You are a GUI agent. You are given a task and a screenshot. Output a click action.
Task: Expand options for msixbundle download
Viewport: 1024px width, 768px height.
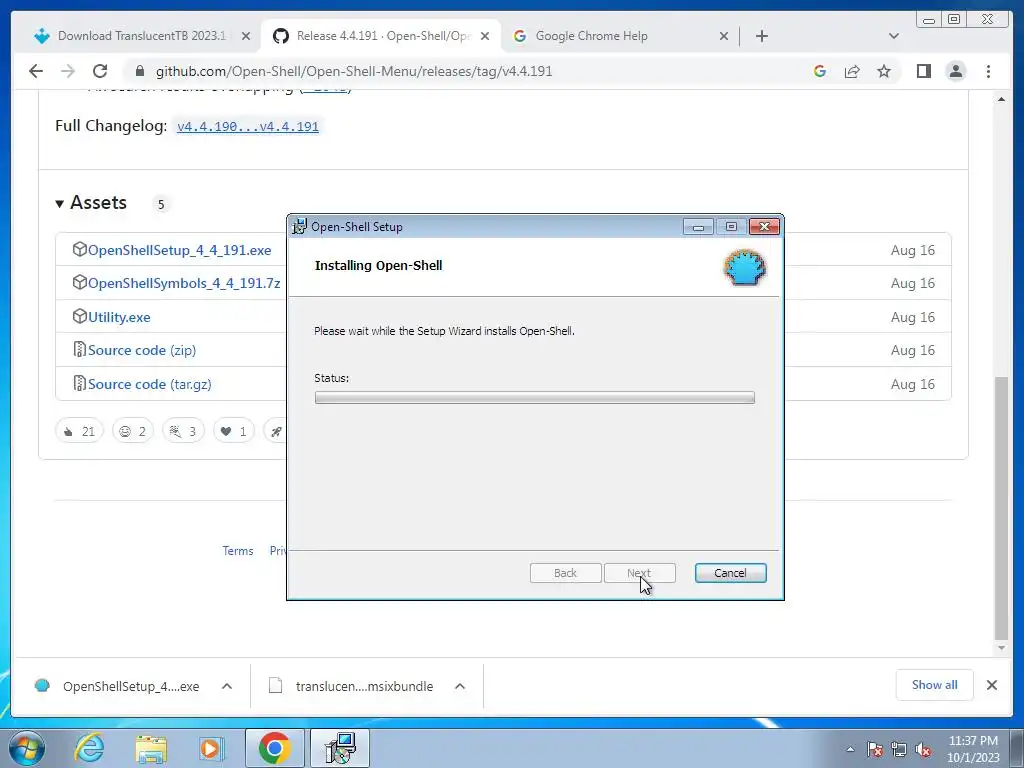(460, 686)
